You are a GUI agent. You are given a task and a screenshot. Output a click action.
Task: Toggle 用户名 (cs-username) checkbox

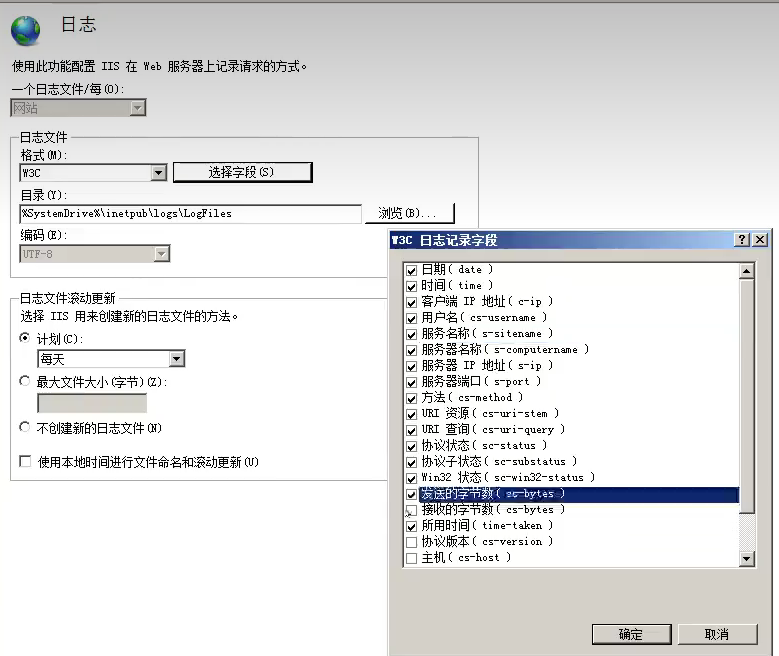click(x=411, y=319)
